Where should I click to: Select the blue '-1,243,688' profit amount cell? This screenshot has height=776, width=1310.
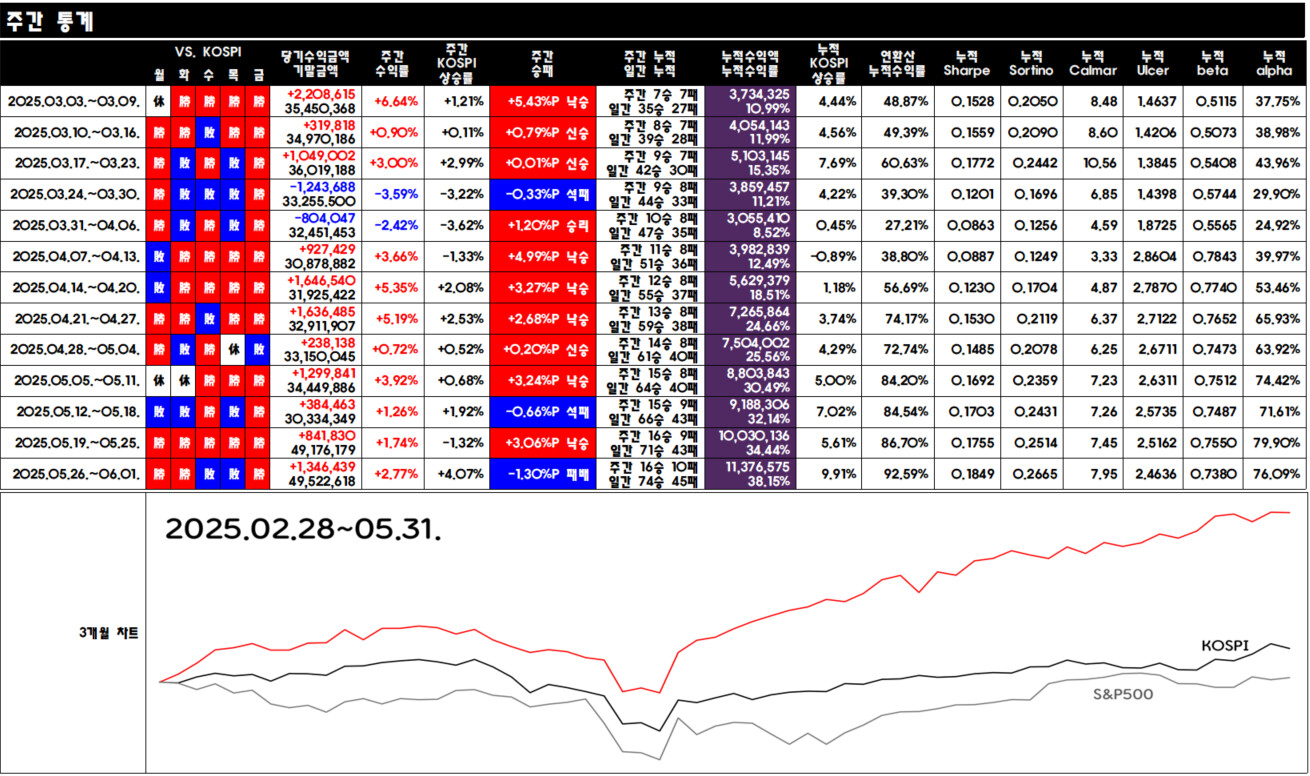click(x=321, y=187)
